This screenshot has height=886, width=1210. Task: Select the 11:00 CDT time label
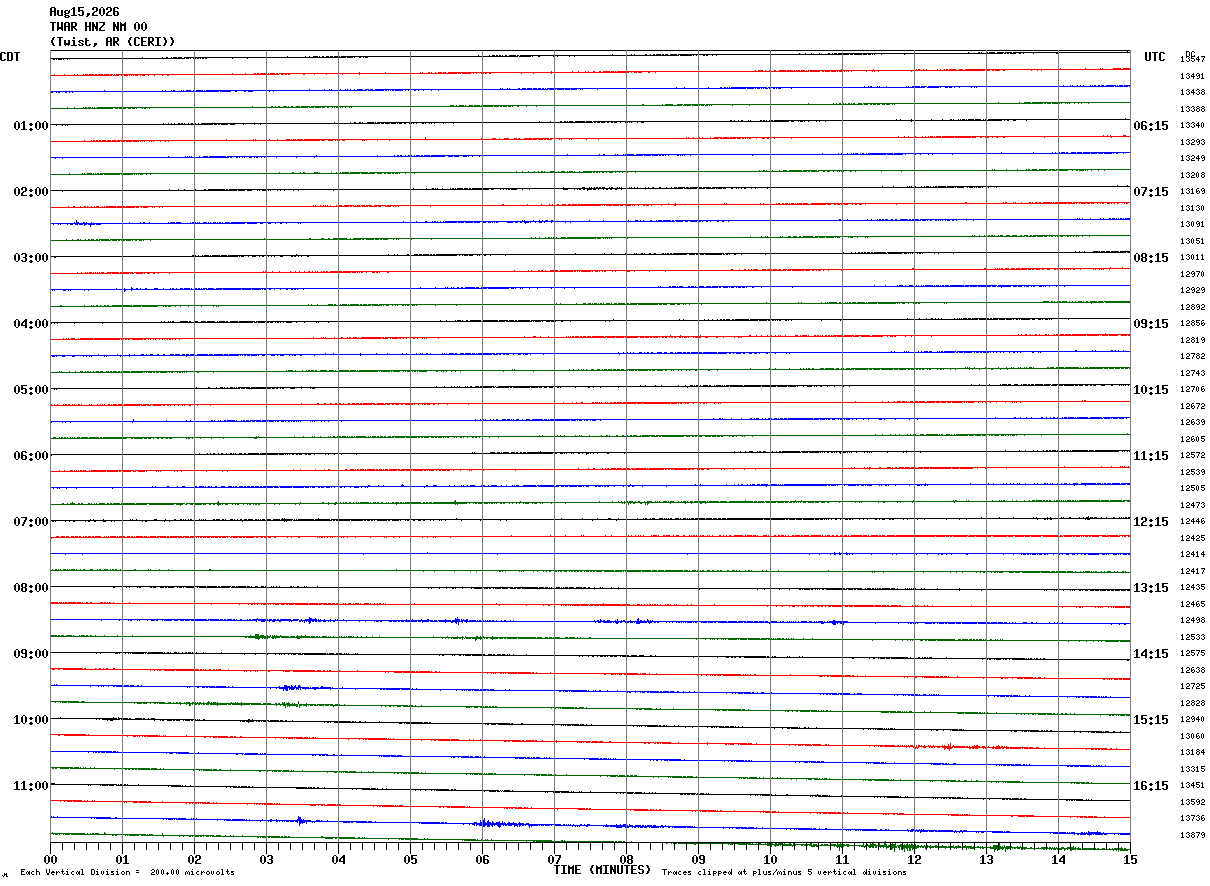pos(30,786)
